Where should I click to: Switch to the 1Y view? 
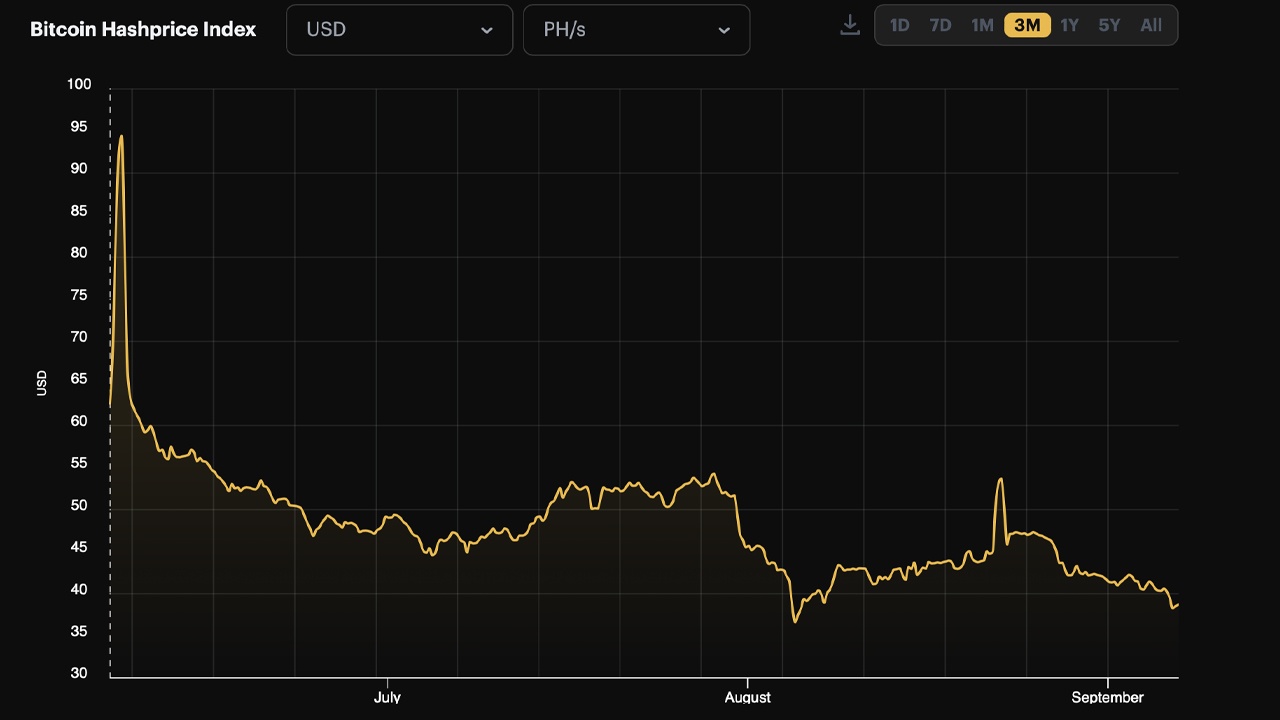point(1069,25)
